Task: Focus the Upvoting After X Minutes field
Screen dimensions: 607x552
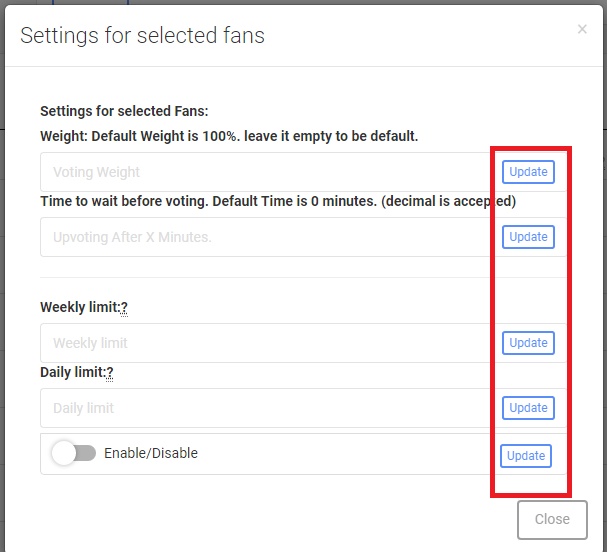Action: point(265,237)
